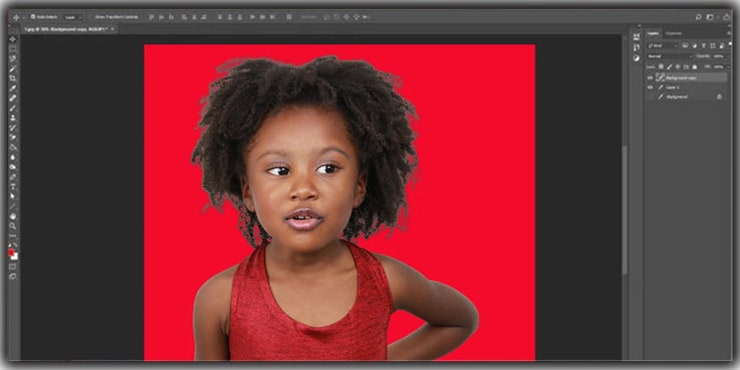The width and height of the screenshot is (740, 370).
Task: Select the Move tool in the toolbar
Action: coord(13,39)
